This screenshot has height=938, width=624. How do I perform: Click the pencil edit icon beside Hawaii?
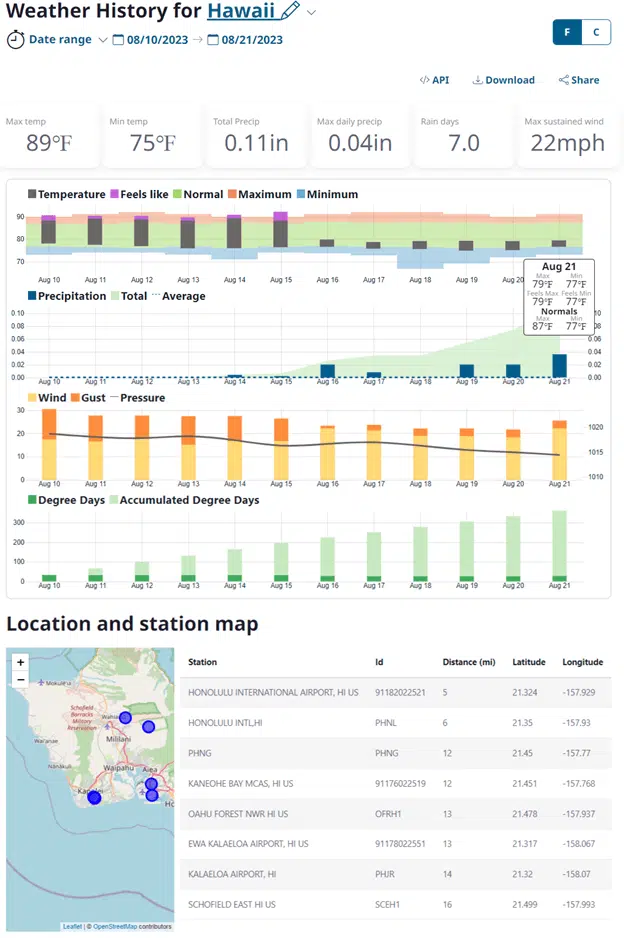click(290, 11)
